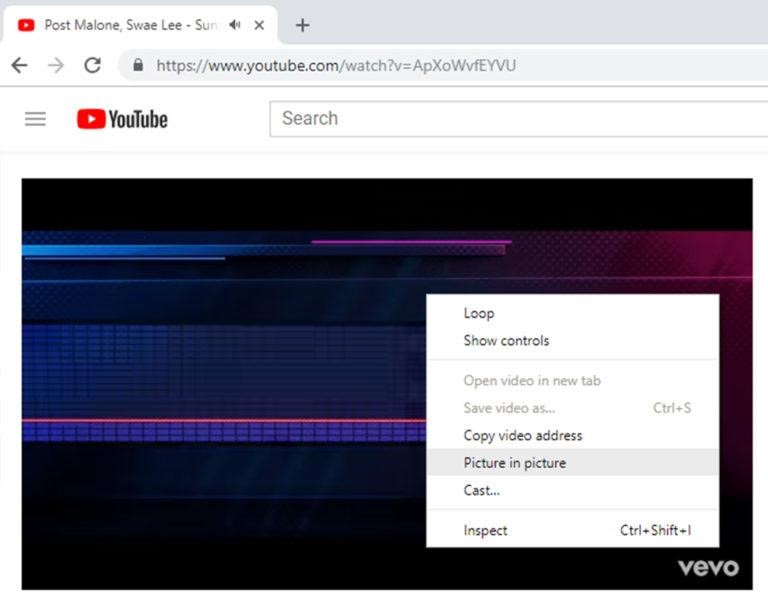Select Show controls in context menu
Screen dimensions: 768x598
pos(573,340)
